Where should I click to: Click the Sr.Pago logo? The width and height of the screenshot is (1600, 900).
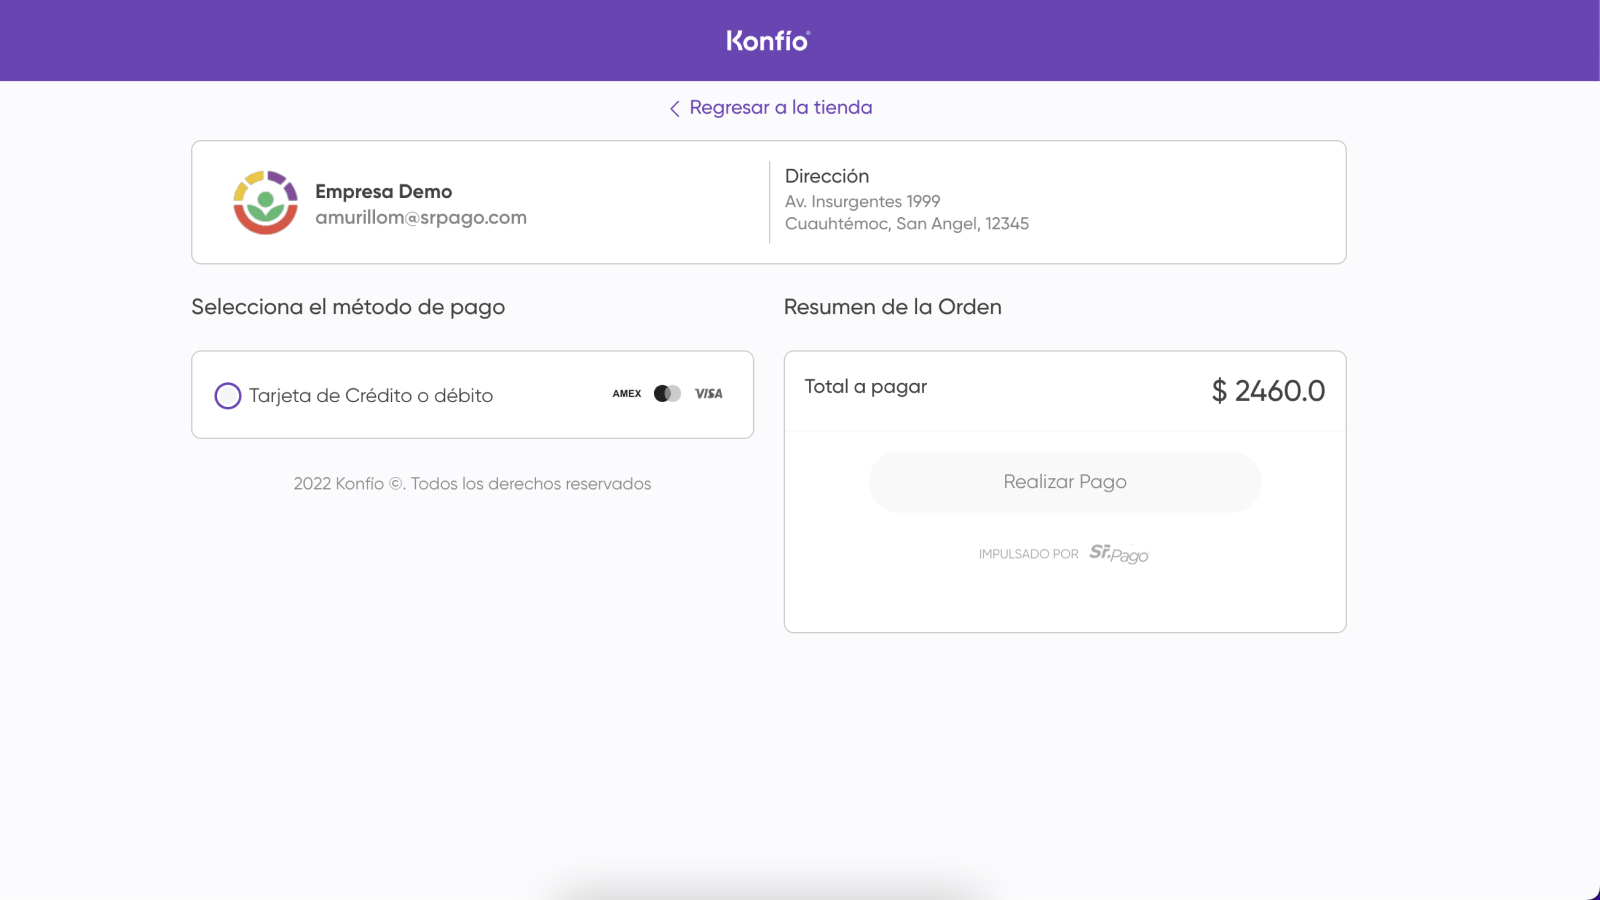pos(1119,554)
